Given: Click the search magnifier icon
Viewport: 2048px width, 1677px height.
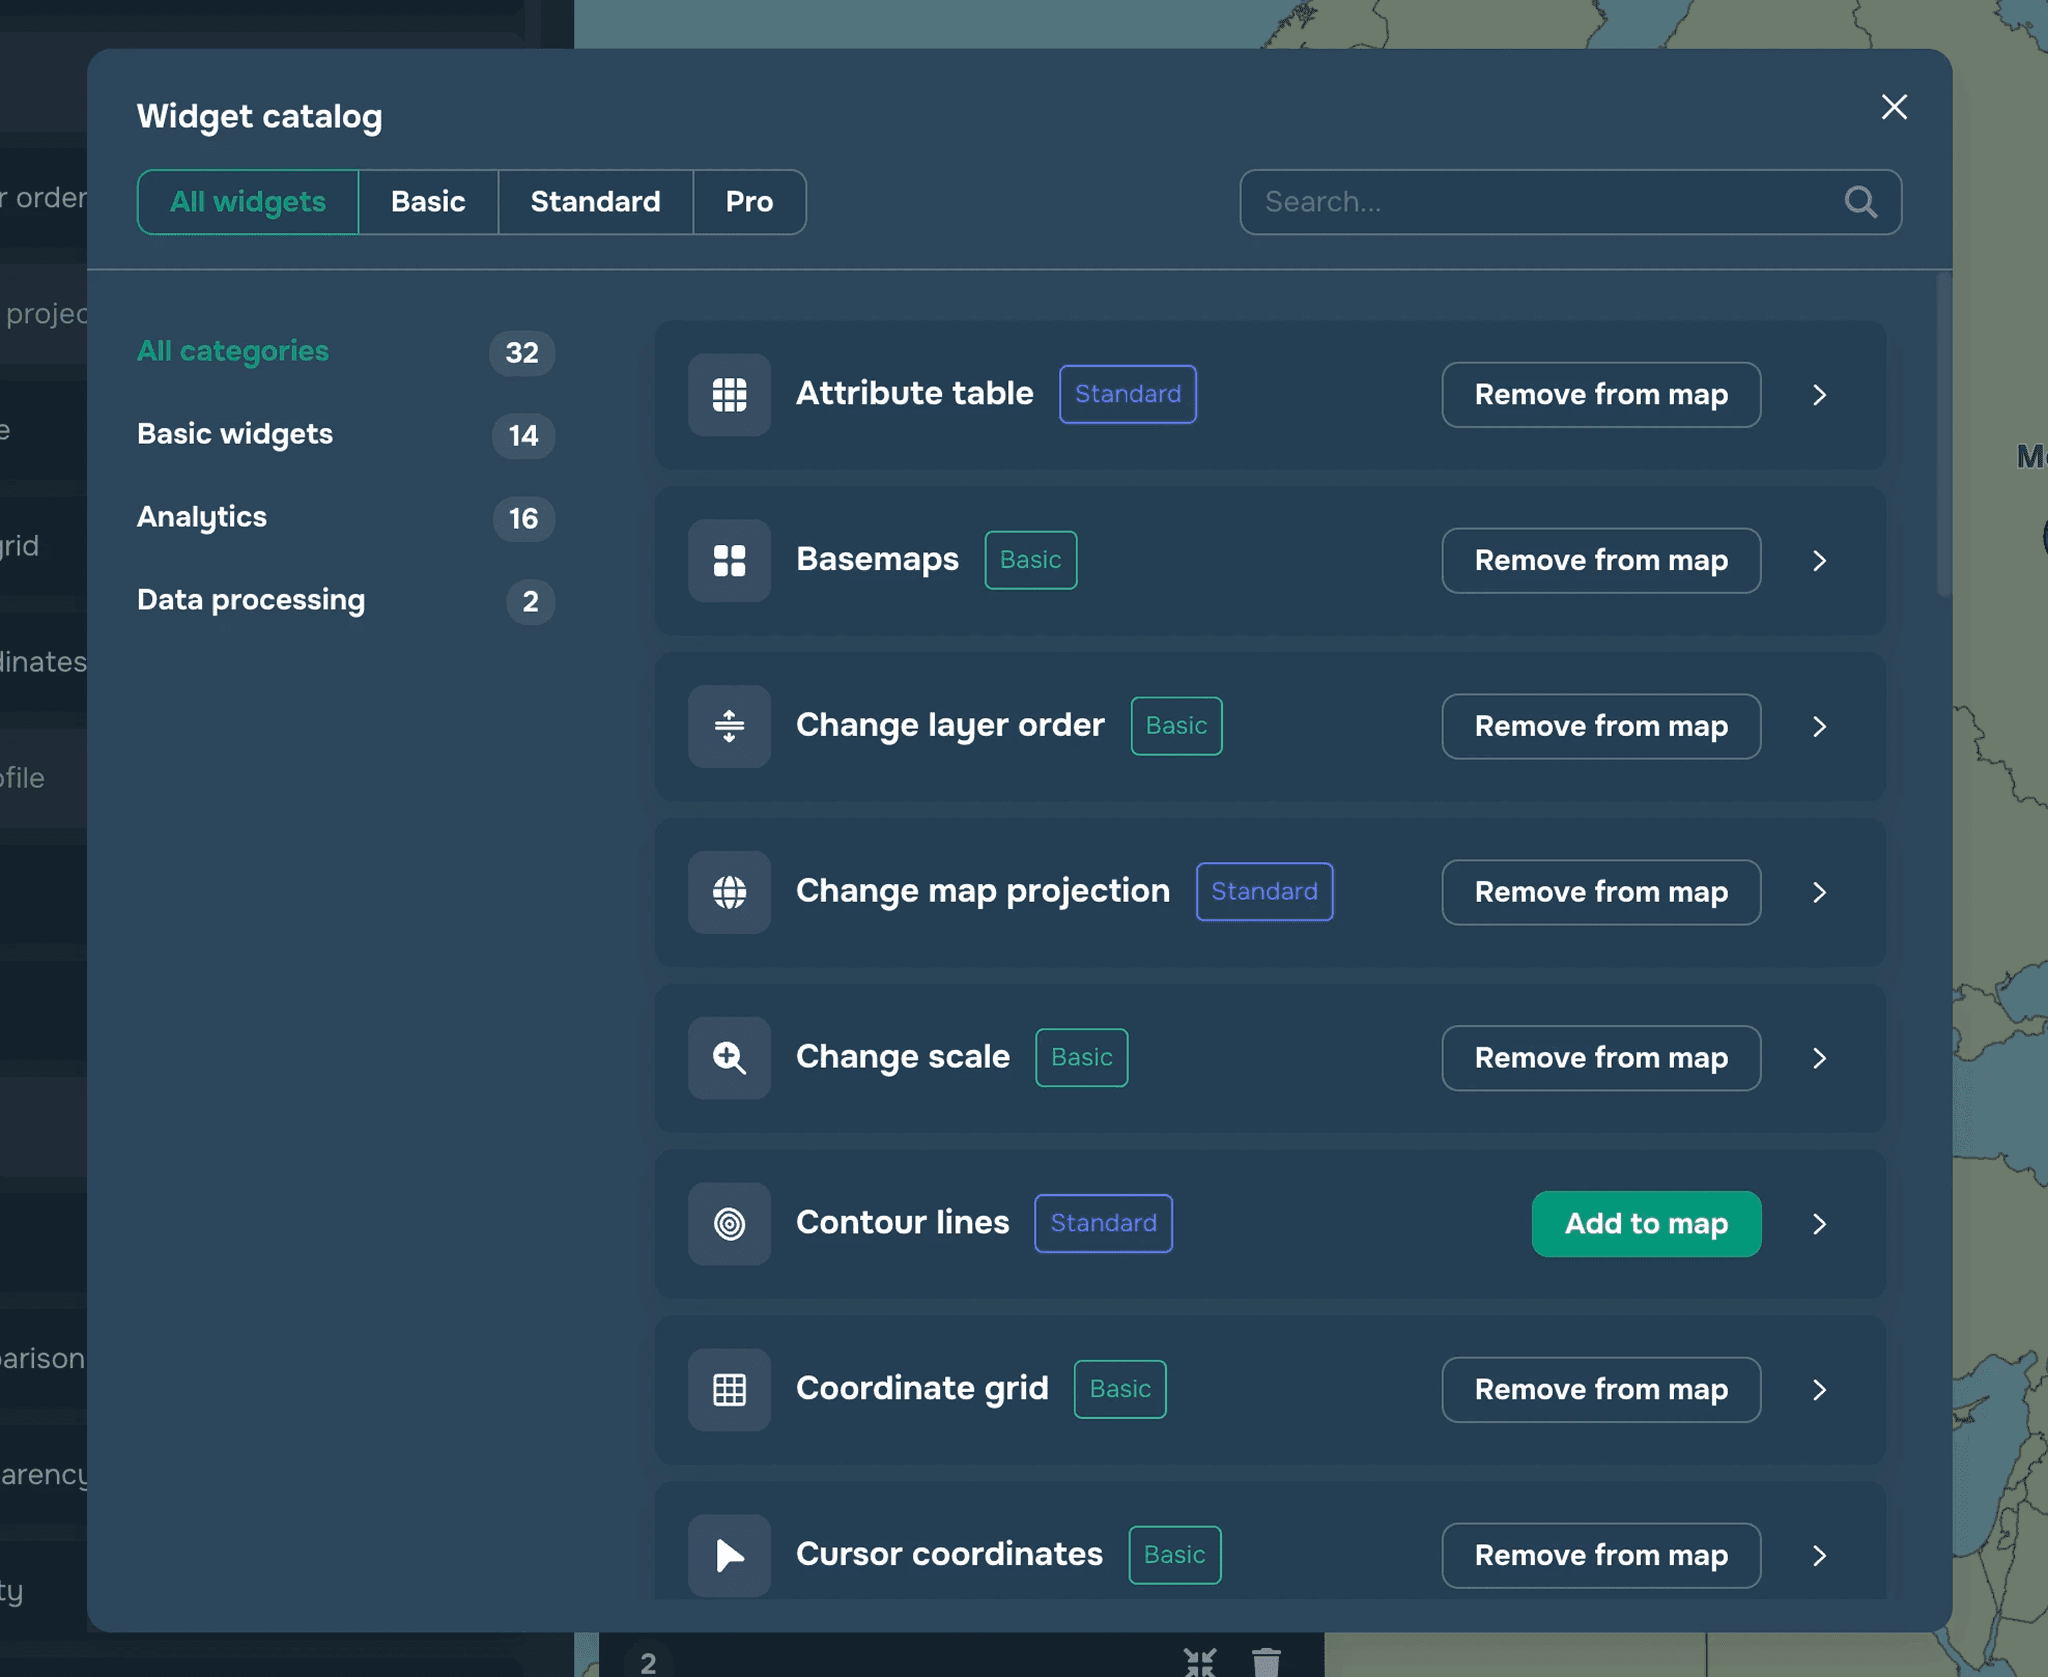Looking at the screenshot, I should click(1860, 202).
